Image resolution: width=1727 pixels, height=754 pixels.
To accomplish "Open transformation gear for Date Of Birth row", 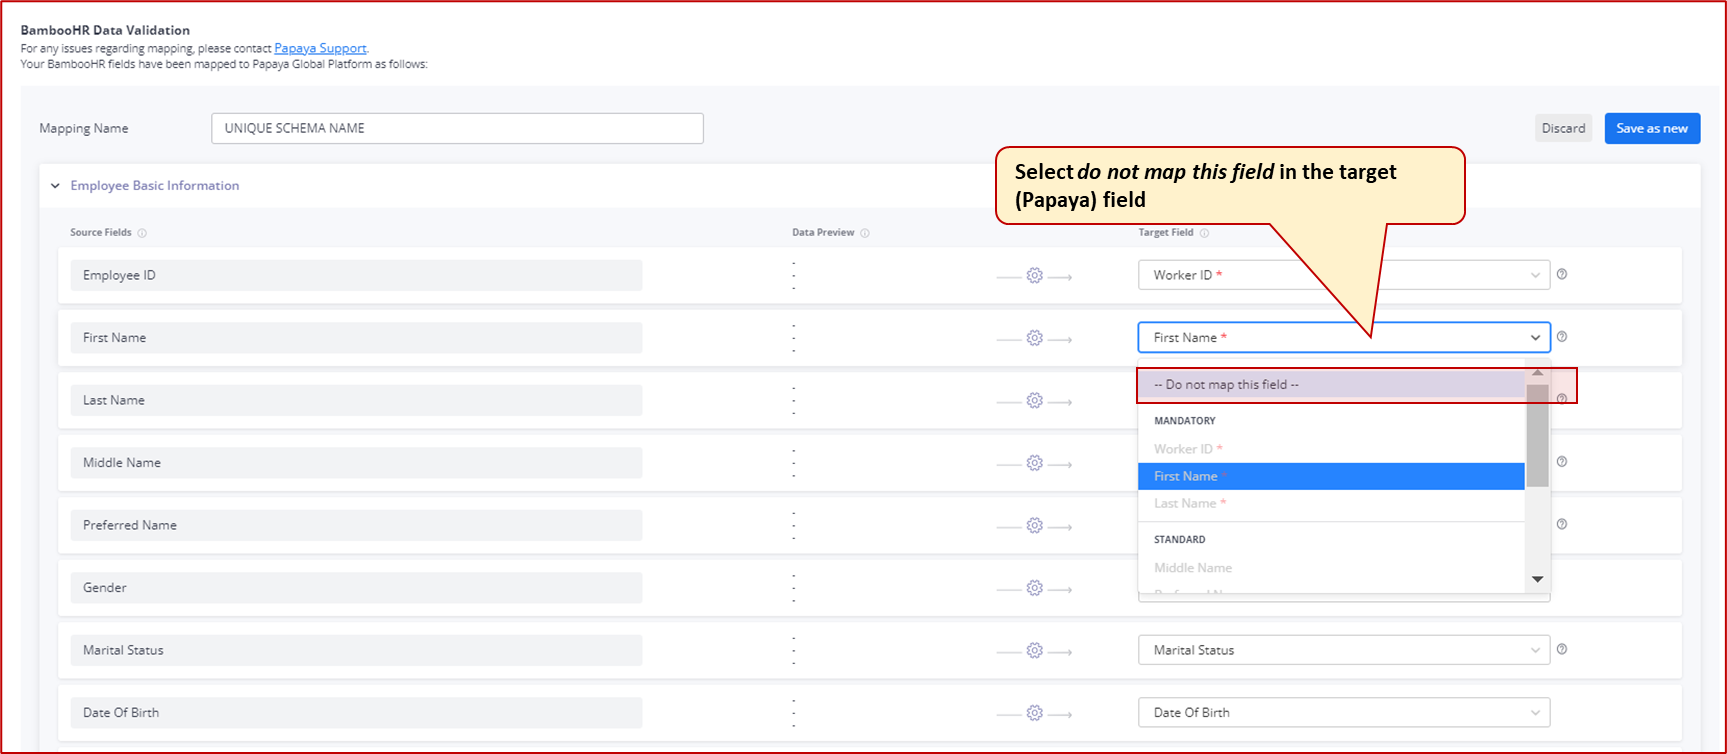I will click(1034, 713).
